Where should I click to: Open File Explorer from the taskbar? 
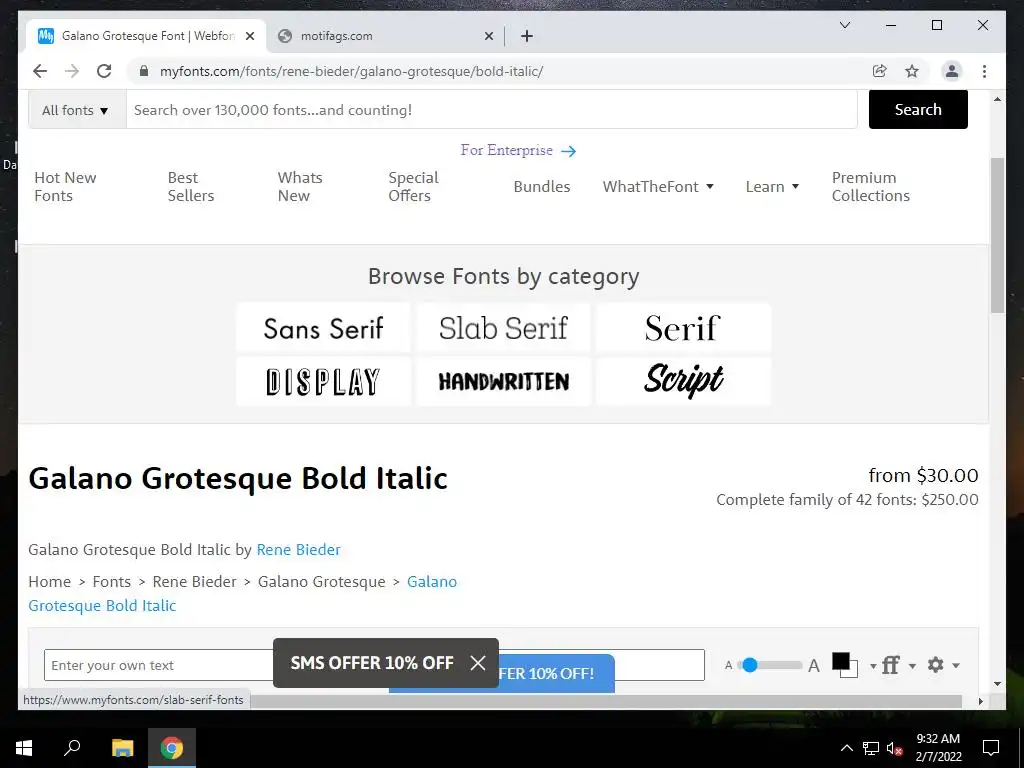[x=122, y=748]
